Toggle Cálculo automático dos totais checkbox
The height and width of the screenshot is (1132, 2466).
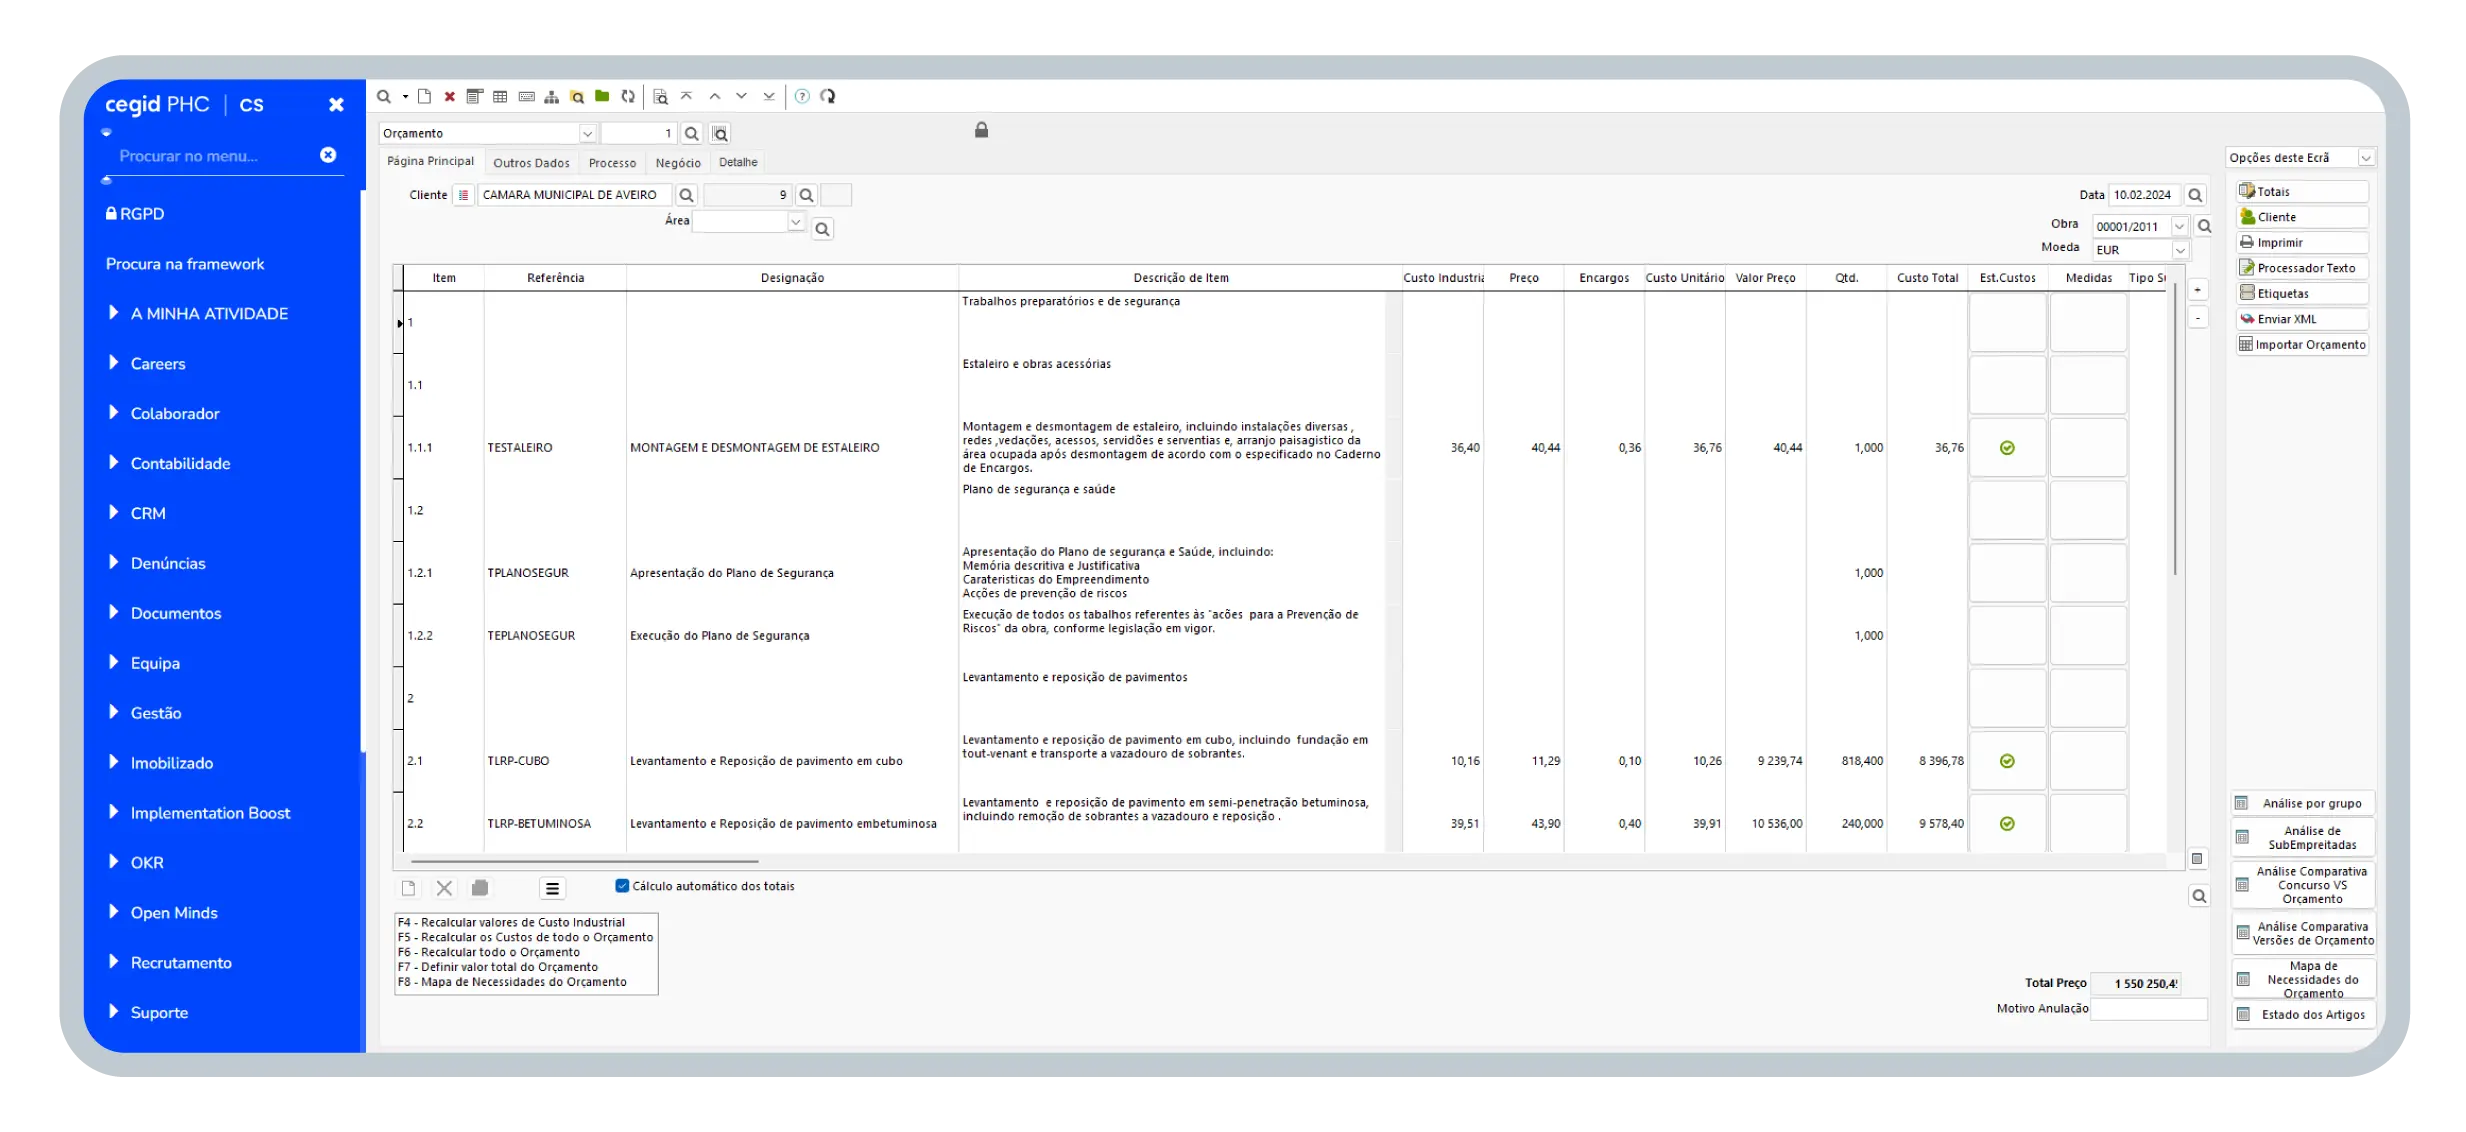click(x=622, y=886)
